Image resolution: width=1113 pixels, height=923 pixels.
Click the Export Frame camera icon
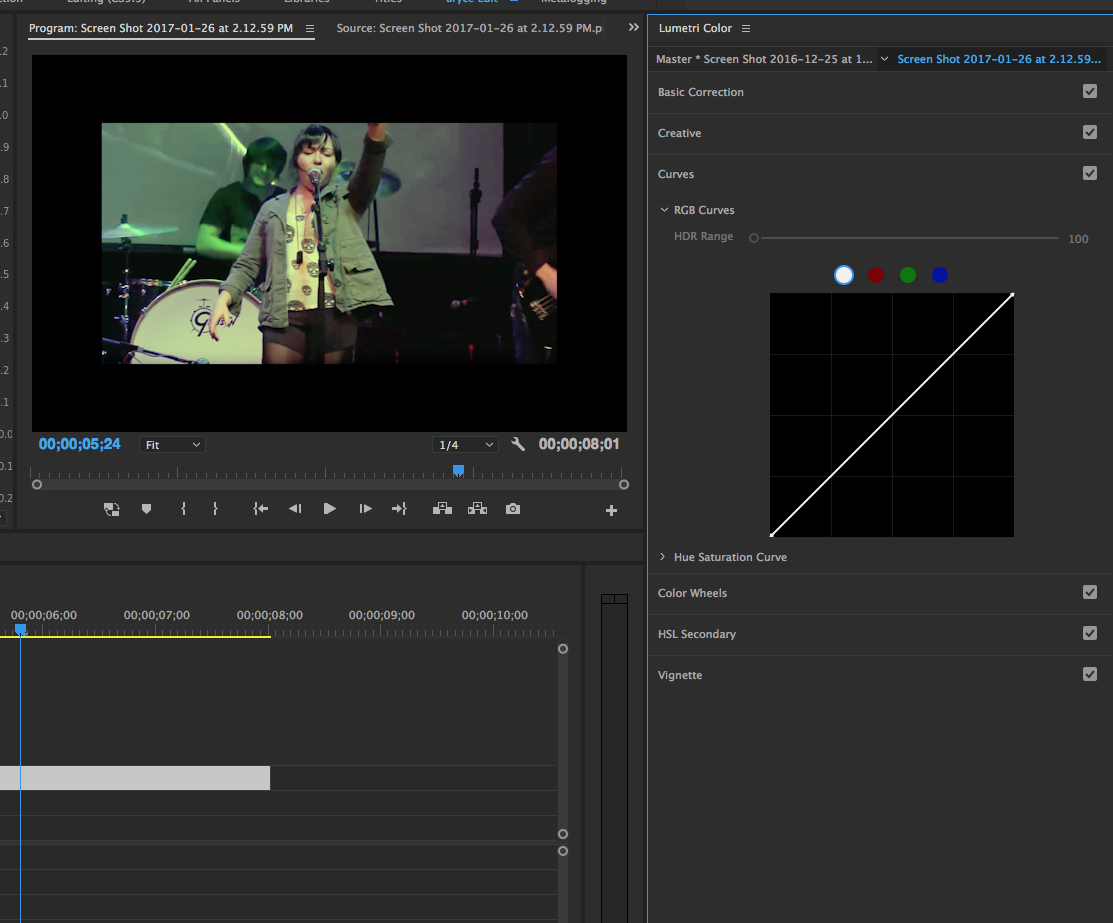click(x=513, y=509)
